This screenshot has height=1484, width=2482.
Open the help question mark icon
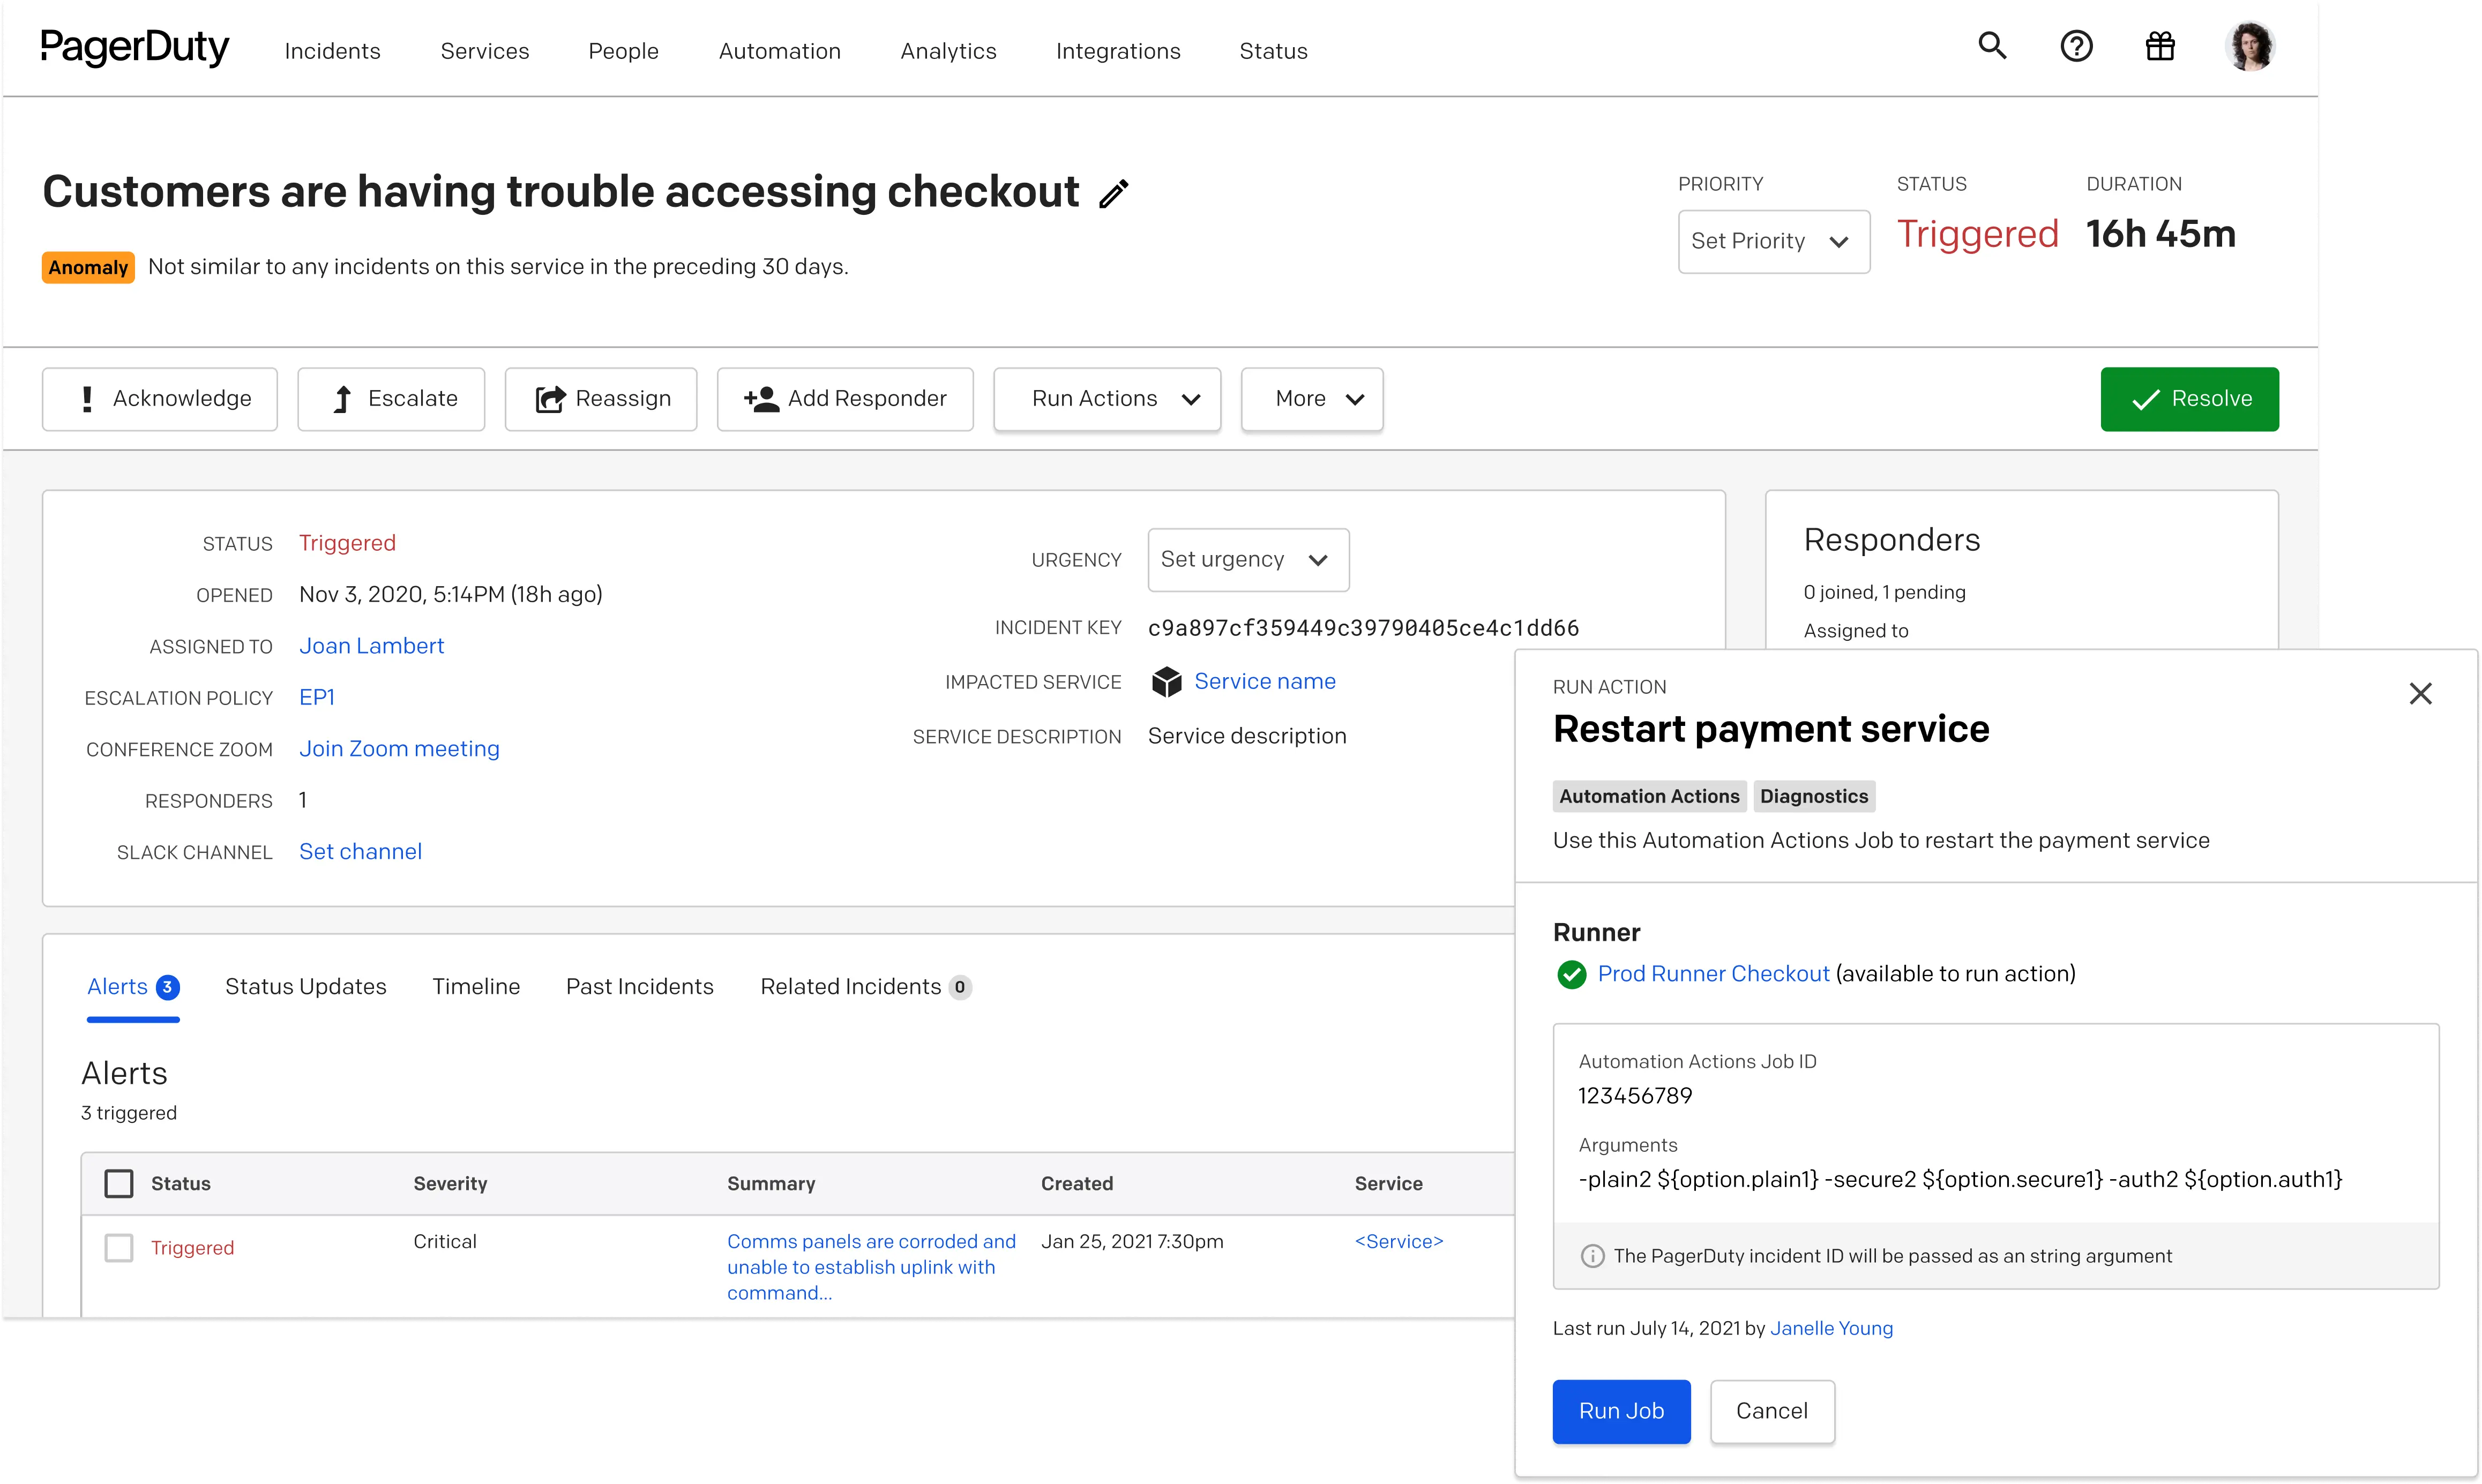(2076, 46)
